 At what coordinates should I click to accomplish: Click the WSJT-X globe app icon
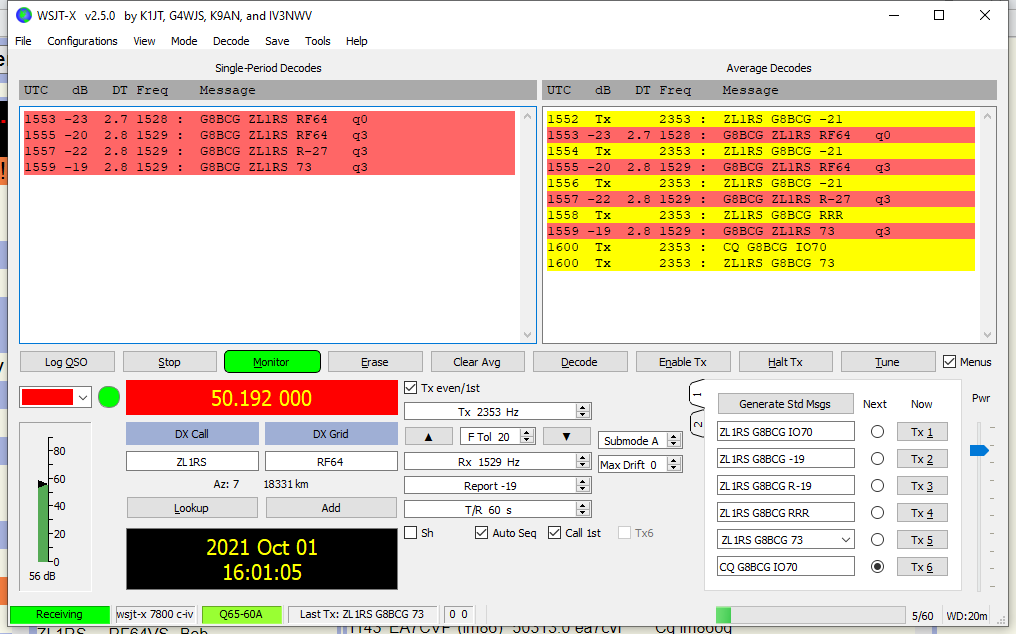click(23, 15)
